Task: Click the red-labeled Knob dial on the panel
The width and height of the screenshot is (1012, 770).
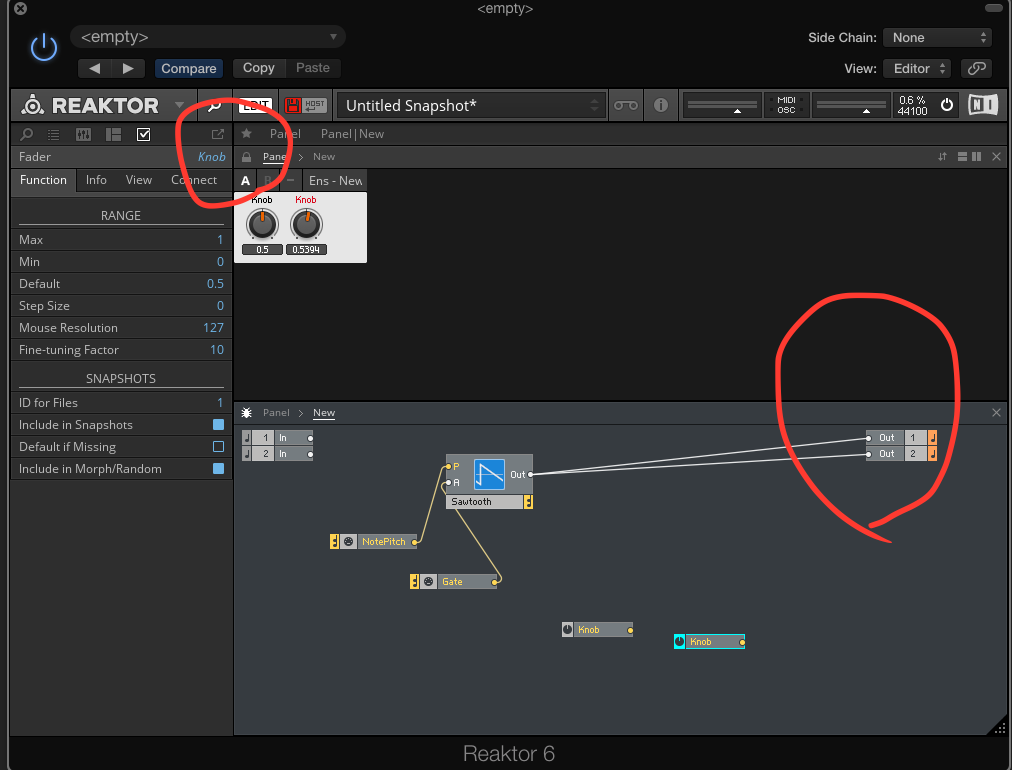Action: pos(306,225)
